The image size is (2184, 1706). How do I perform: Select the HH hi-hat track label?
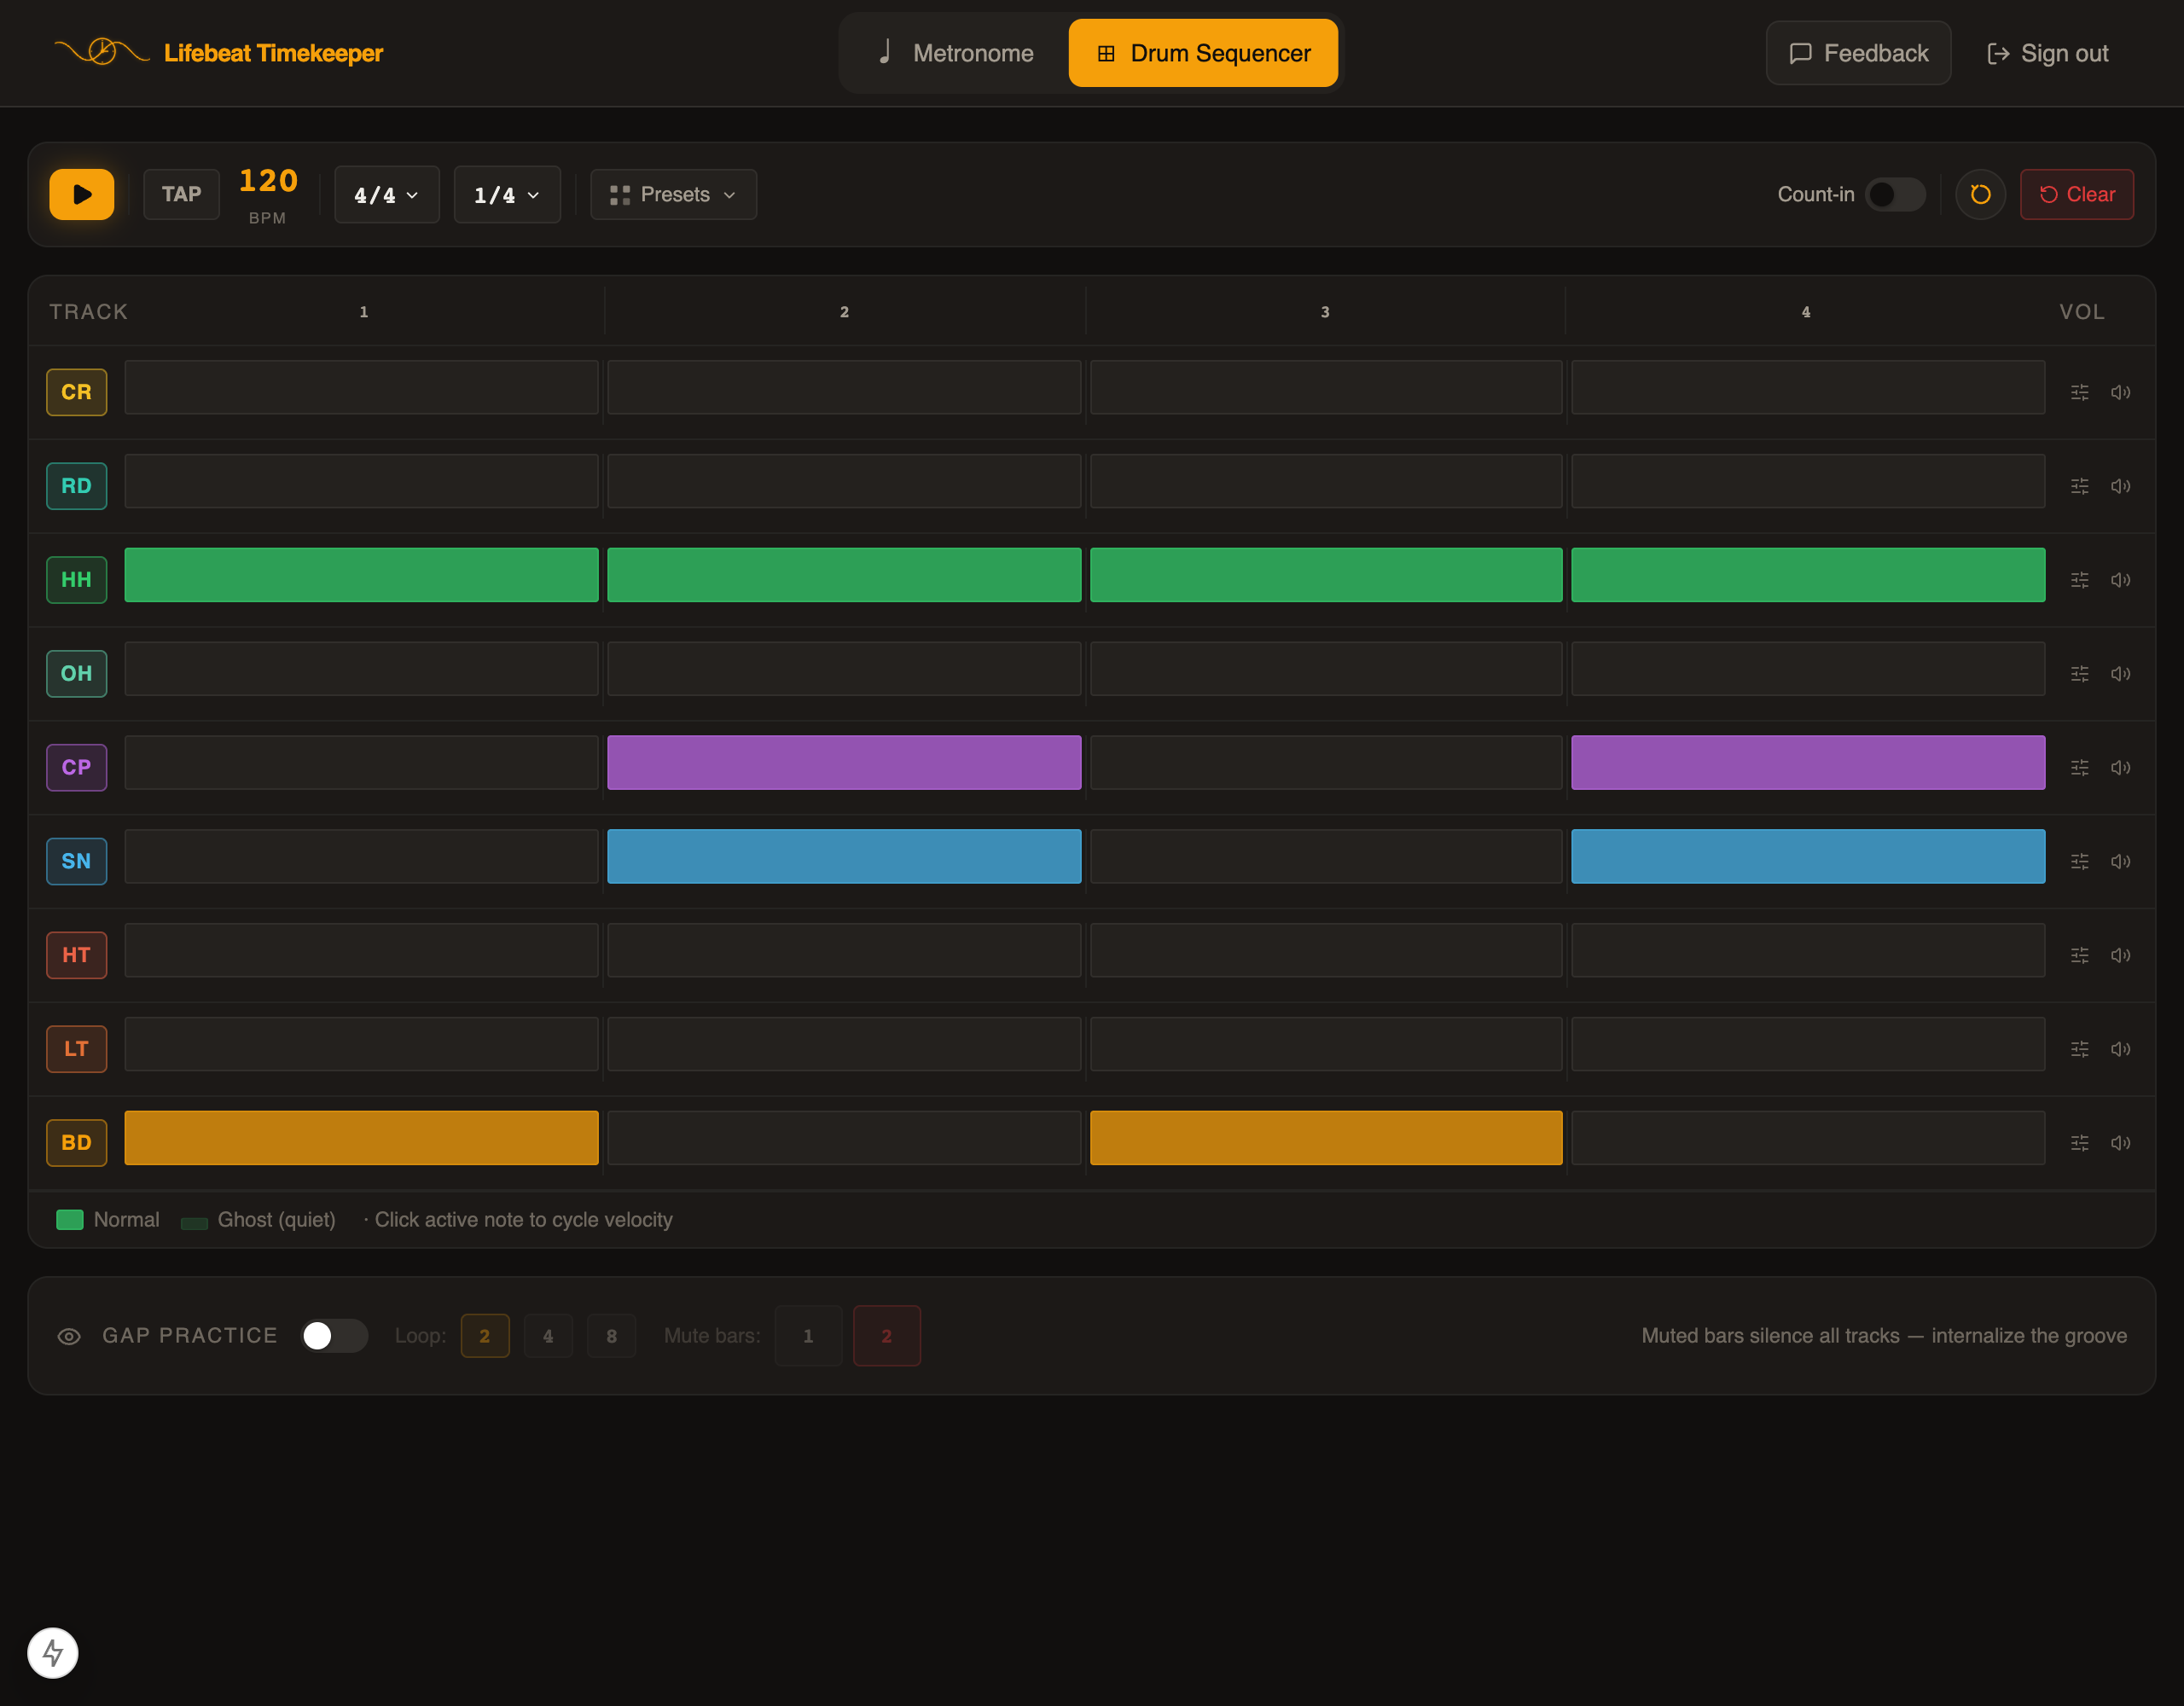77,580
